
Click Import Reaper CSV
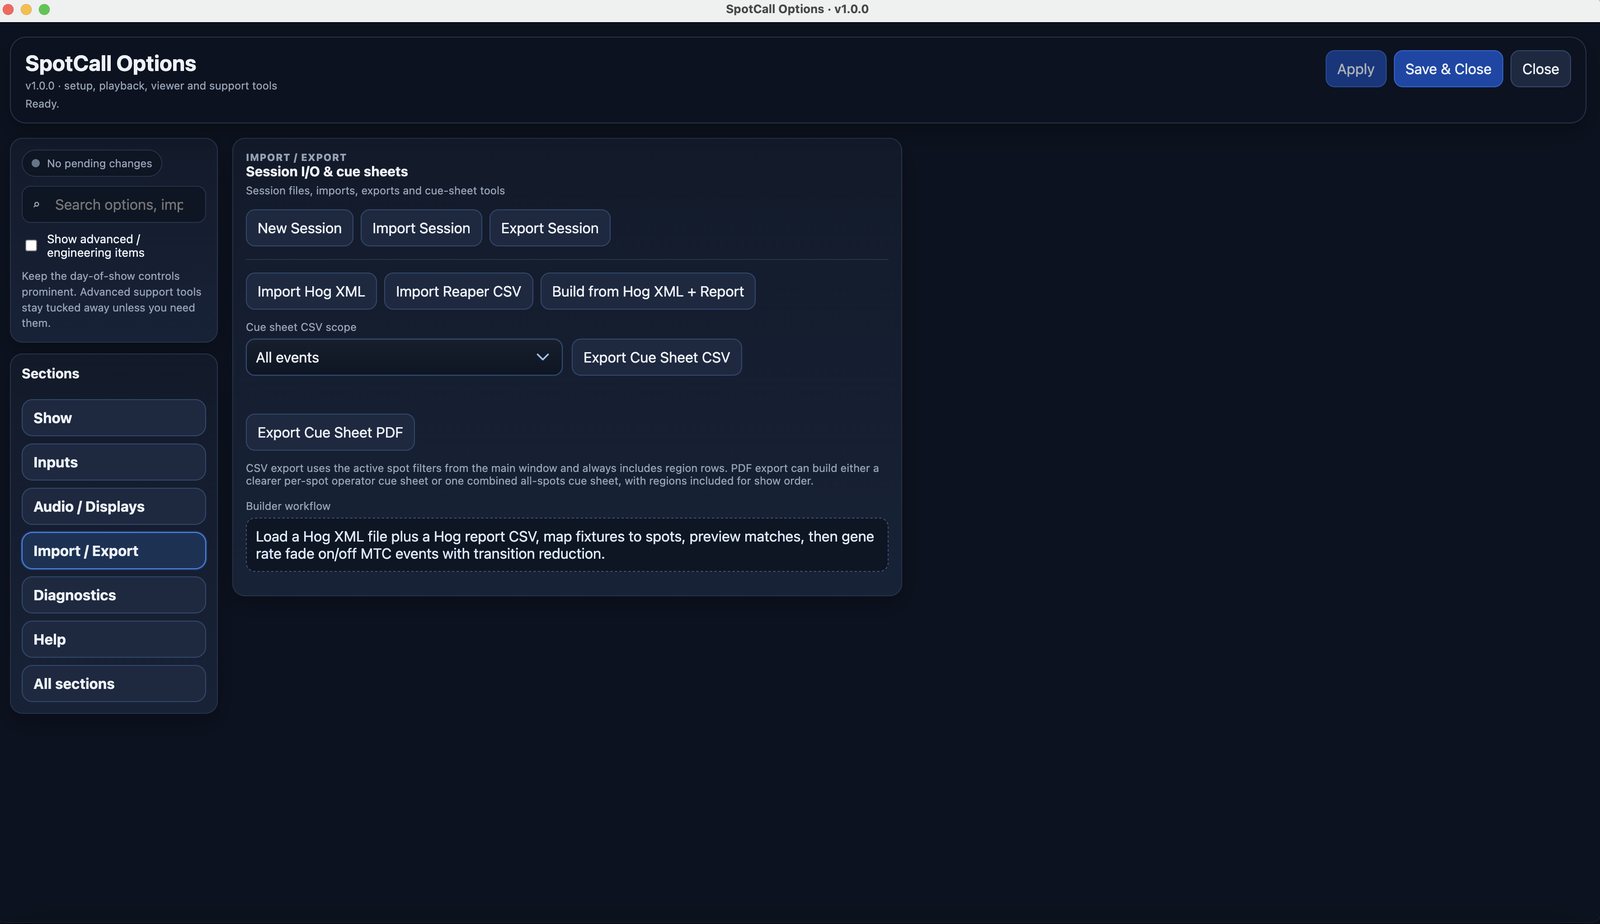[x=458, y=292]
